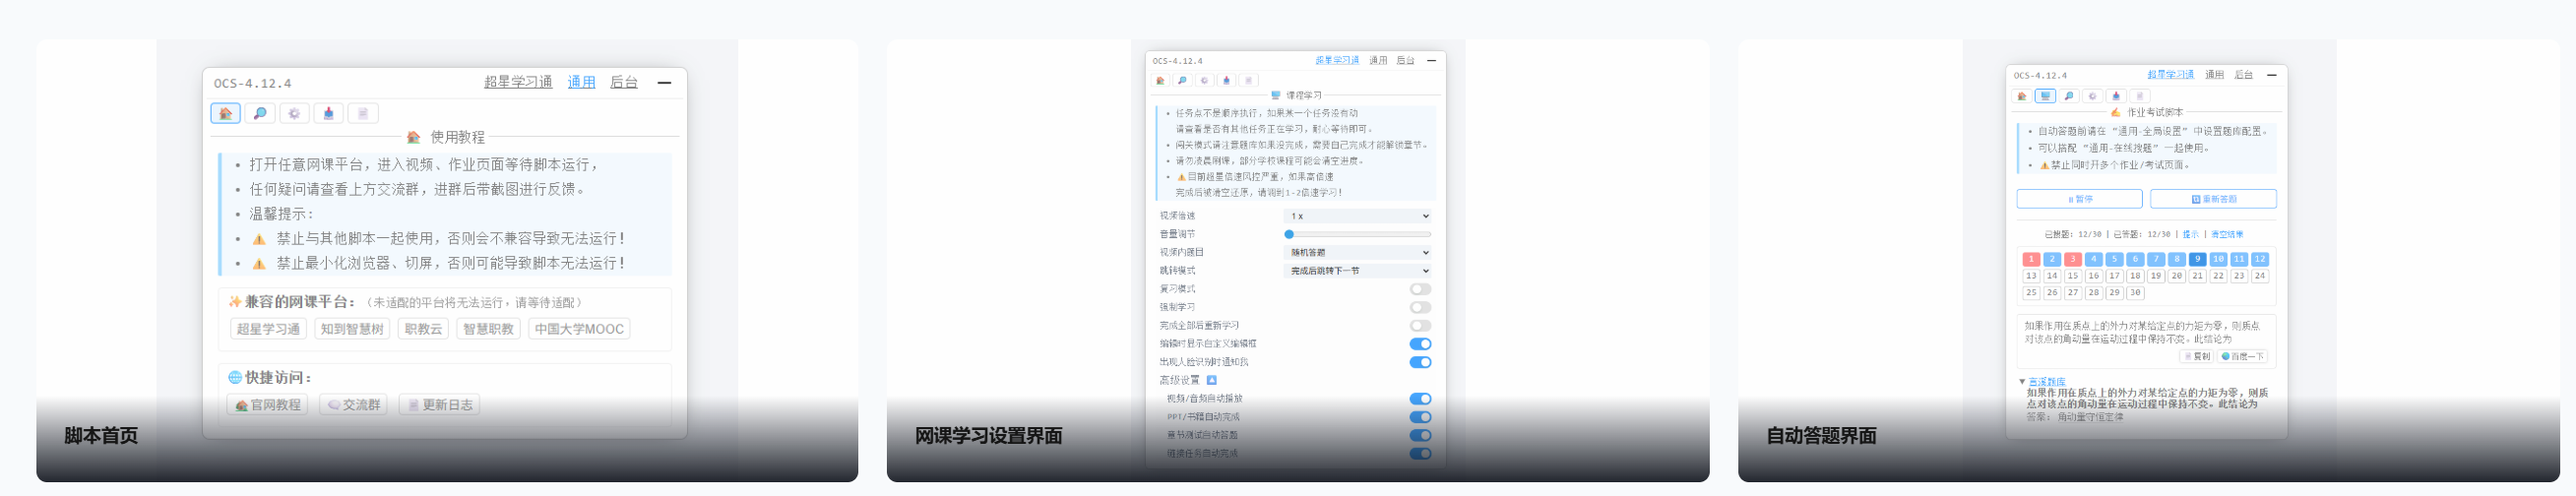Open 后台 tab in 自动答题 panel

click(2244, 75)
